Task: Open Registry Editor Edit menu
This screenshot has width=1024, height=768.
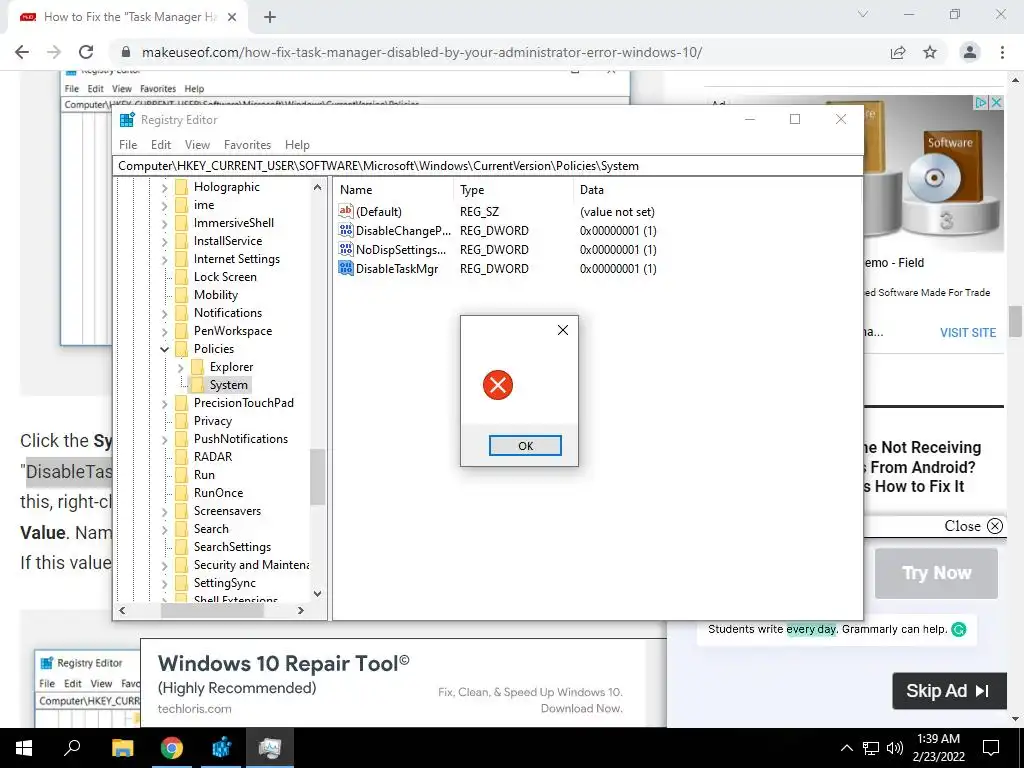Action: pos(161,145)
